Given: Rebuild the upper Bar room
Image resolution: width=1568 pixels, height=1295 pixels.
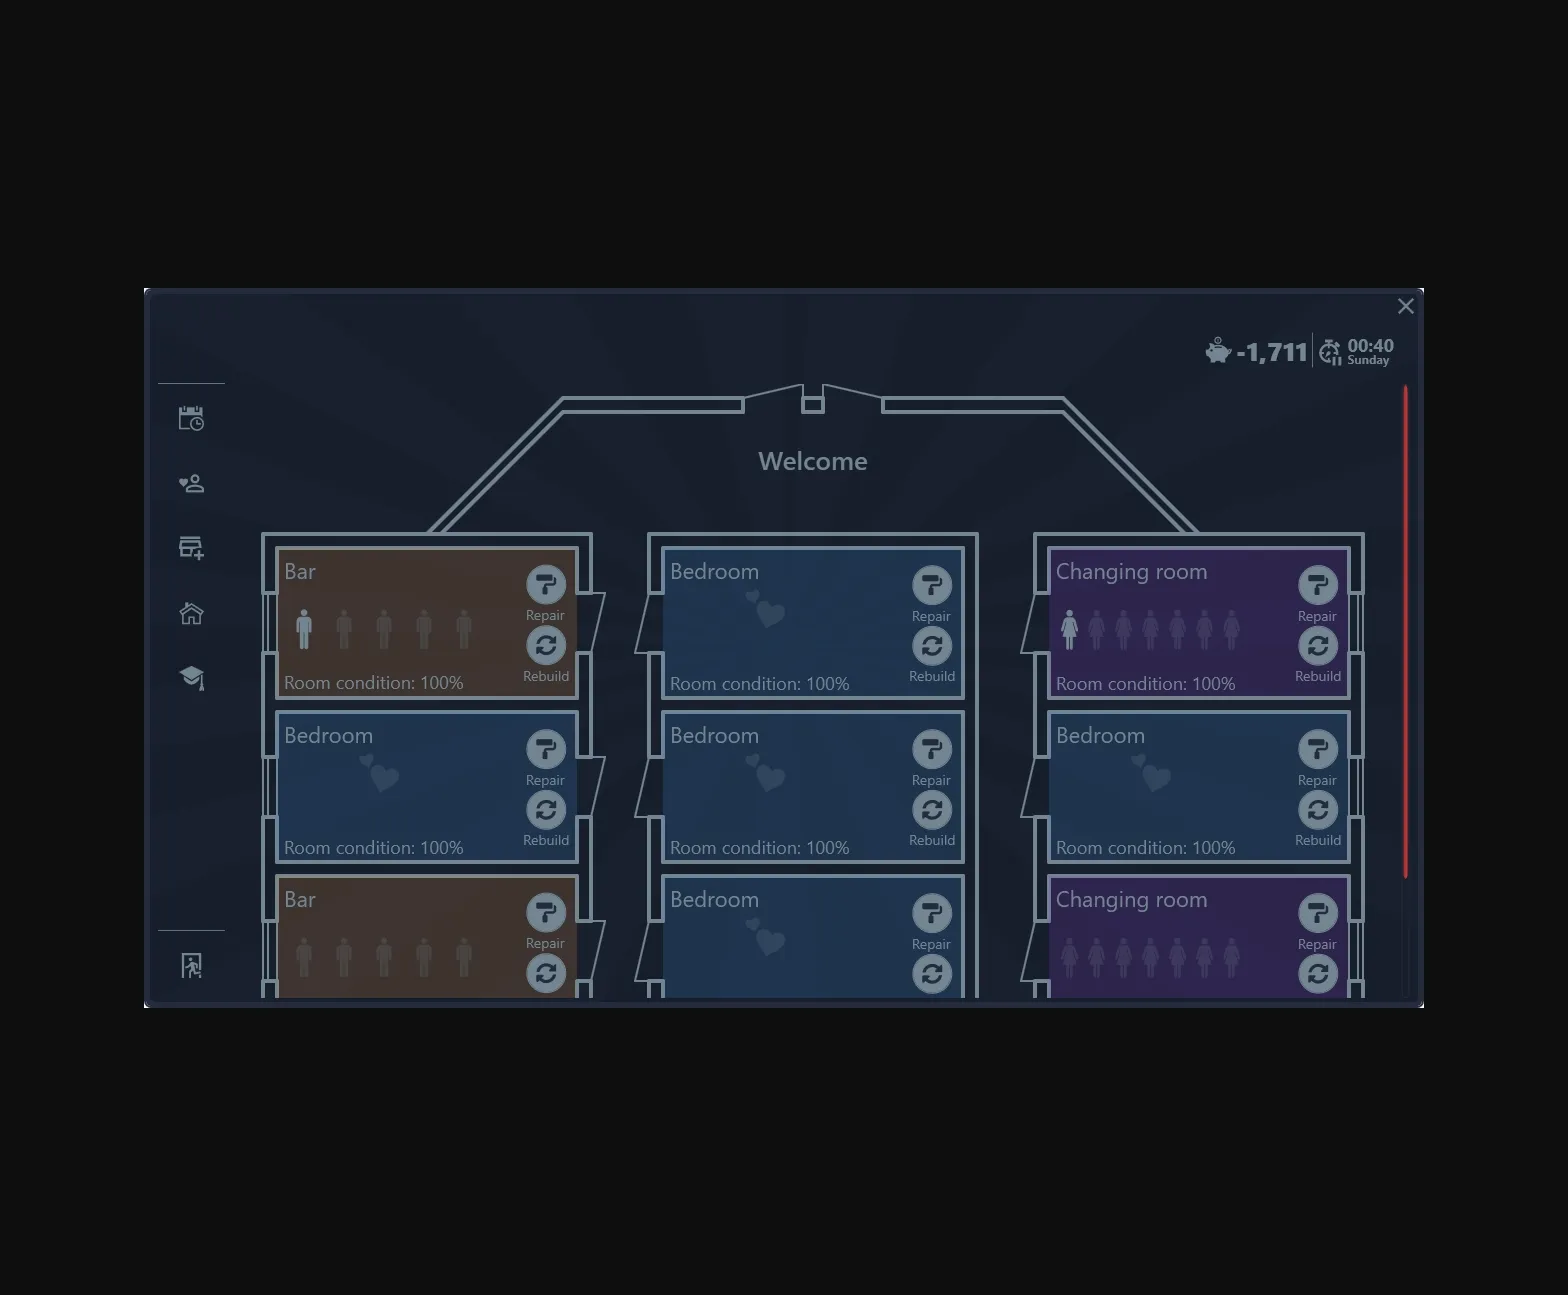Looking at the screenshot, I should [x=546, y=646].
